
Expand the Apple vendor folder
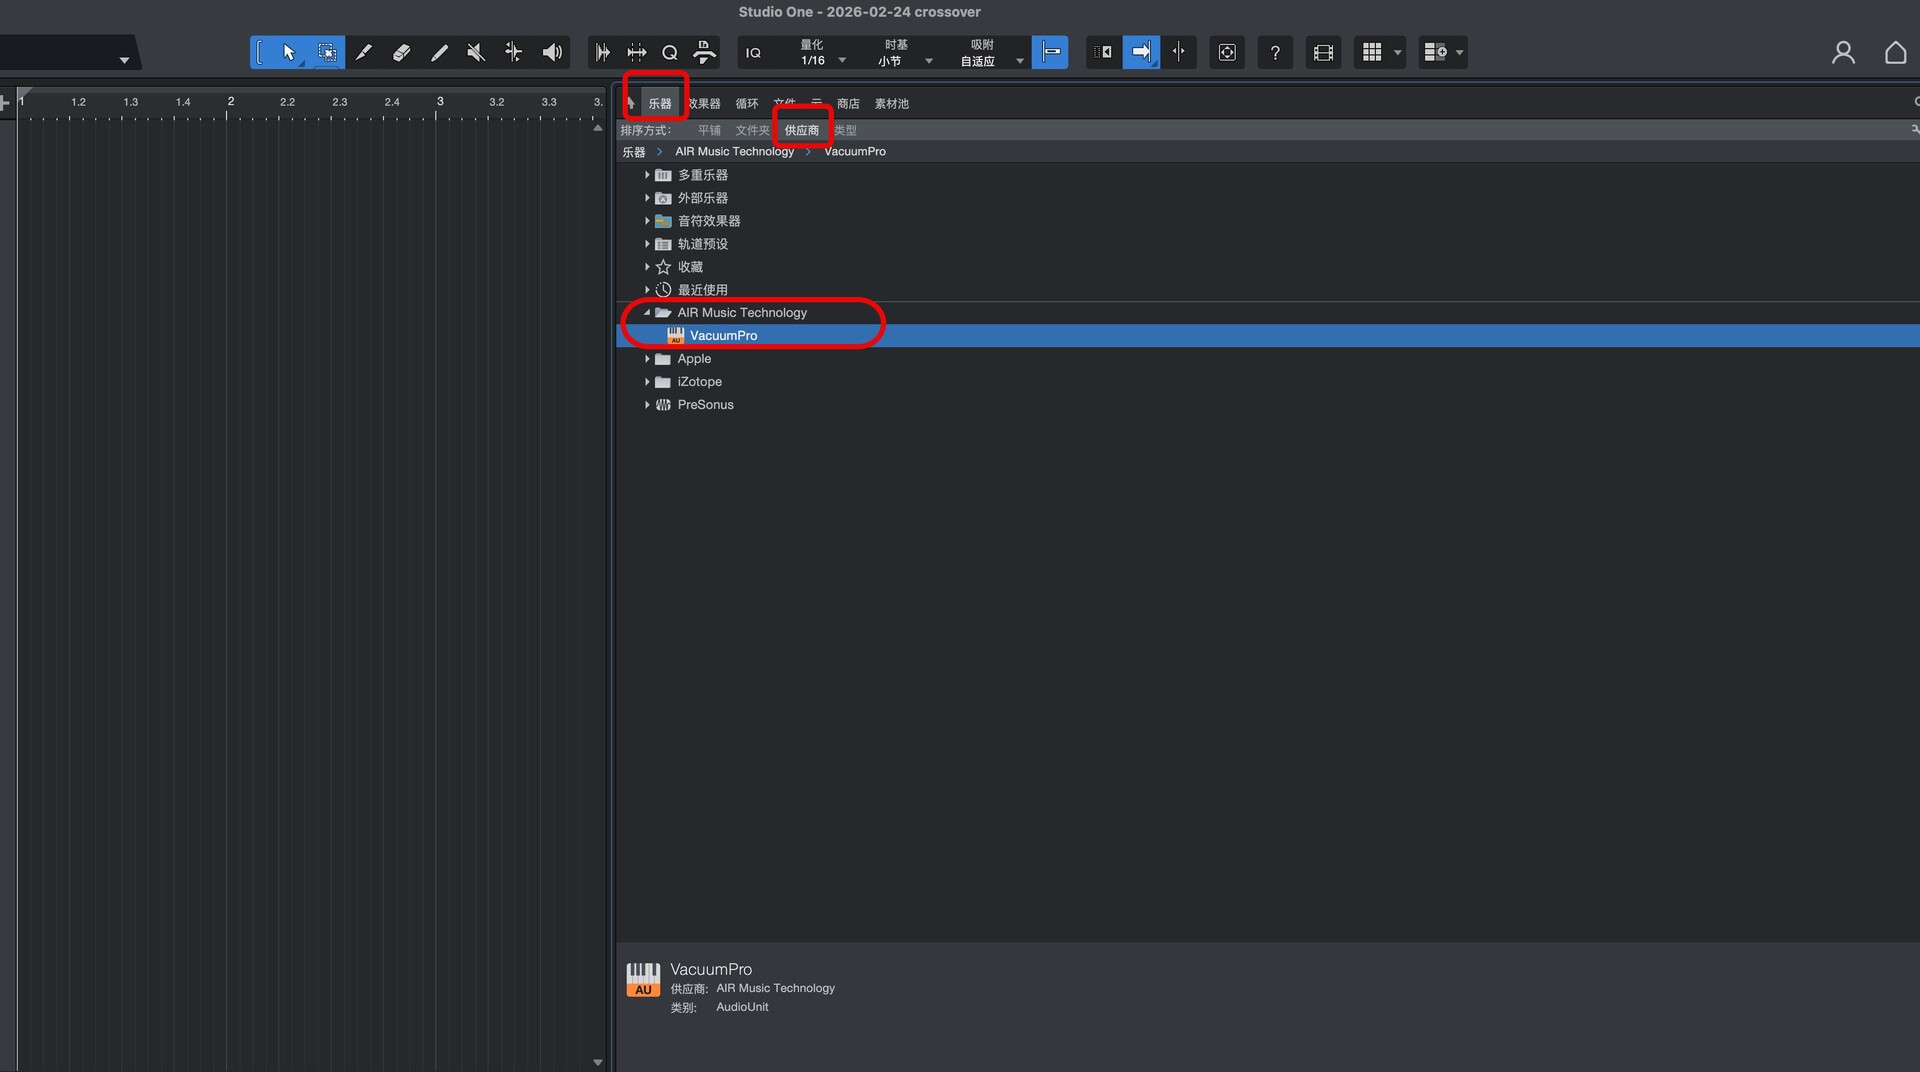647,359
